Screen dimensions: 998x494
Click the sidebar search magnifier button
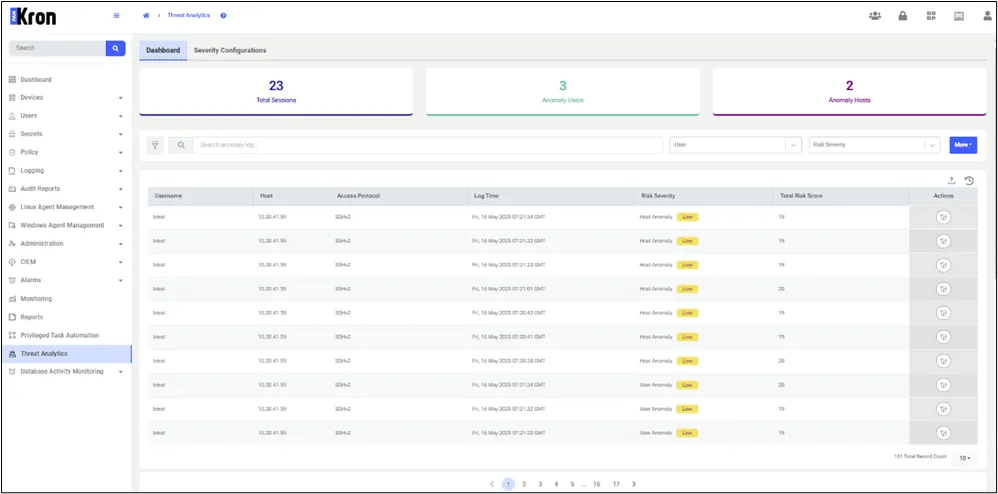click(115, 48)
